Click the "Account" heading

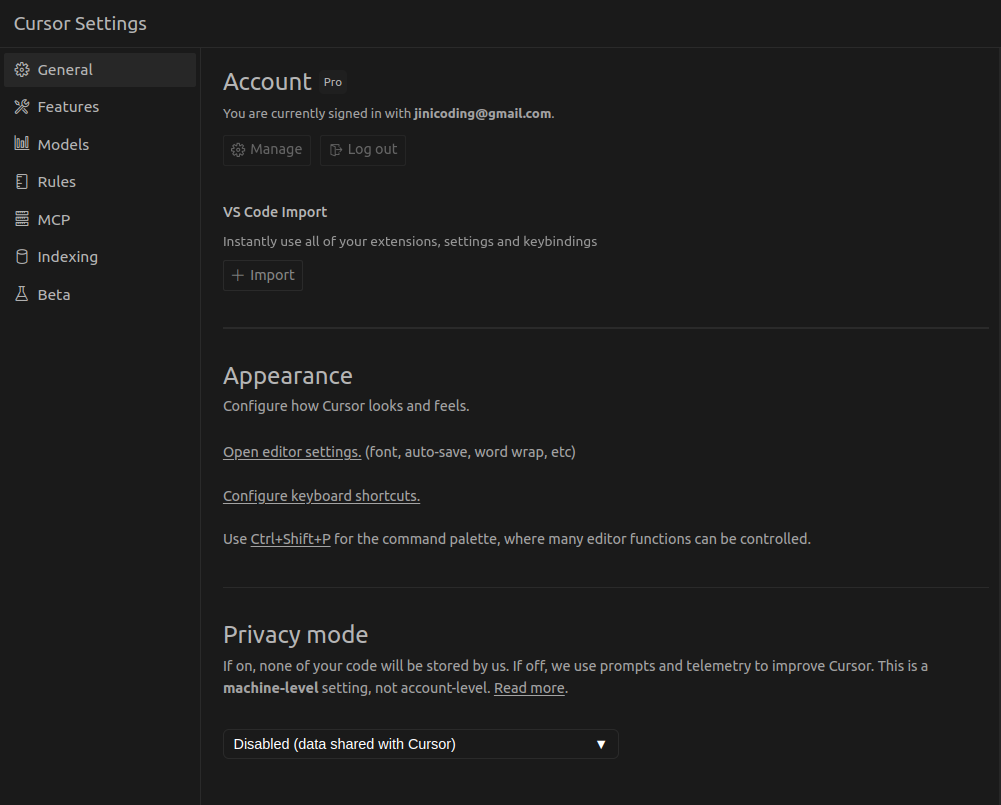tap(267, 82)
